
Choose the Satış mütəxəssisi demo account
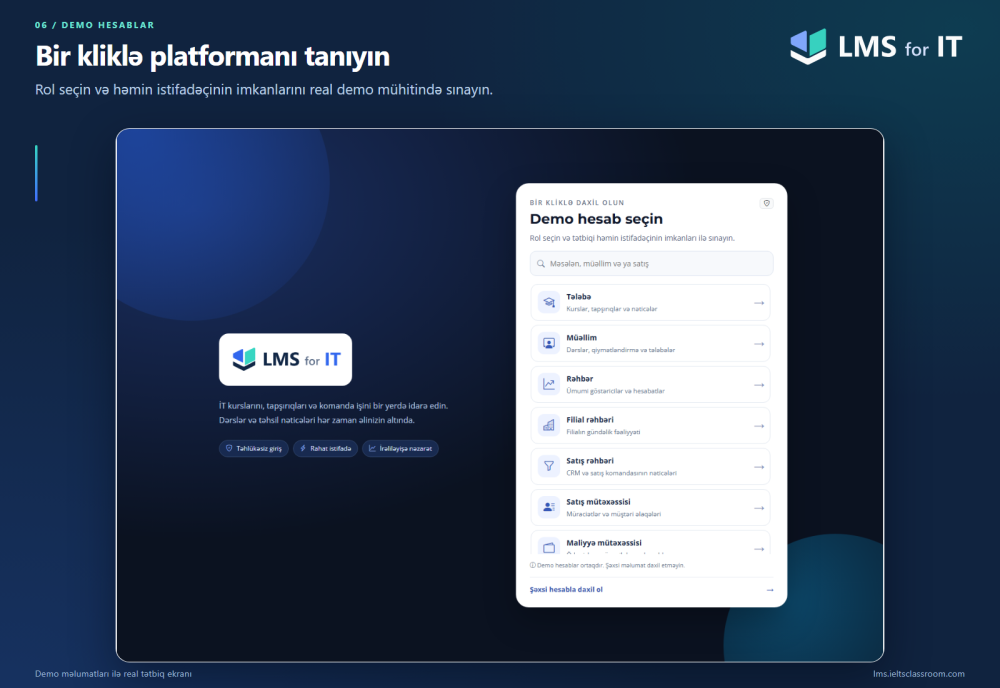(650, 508)
